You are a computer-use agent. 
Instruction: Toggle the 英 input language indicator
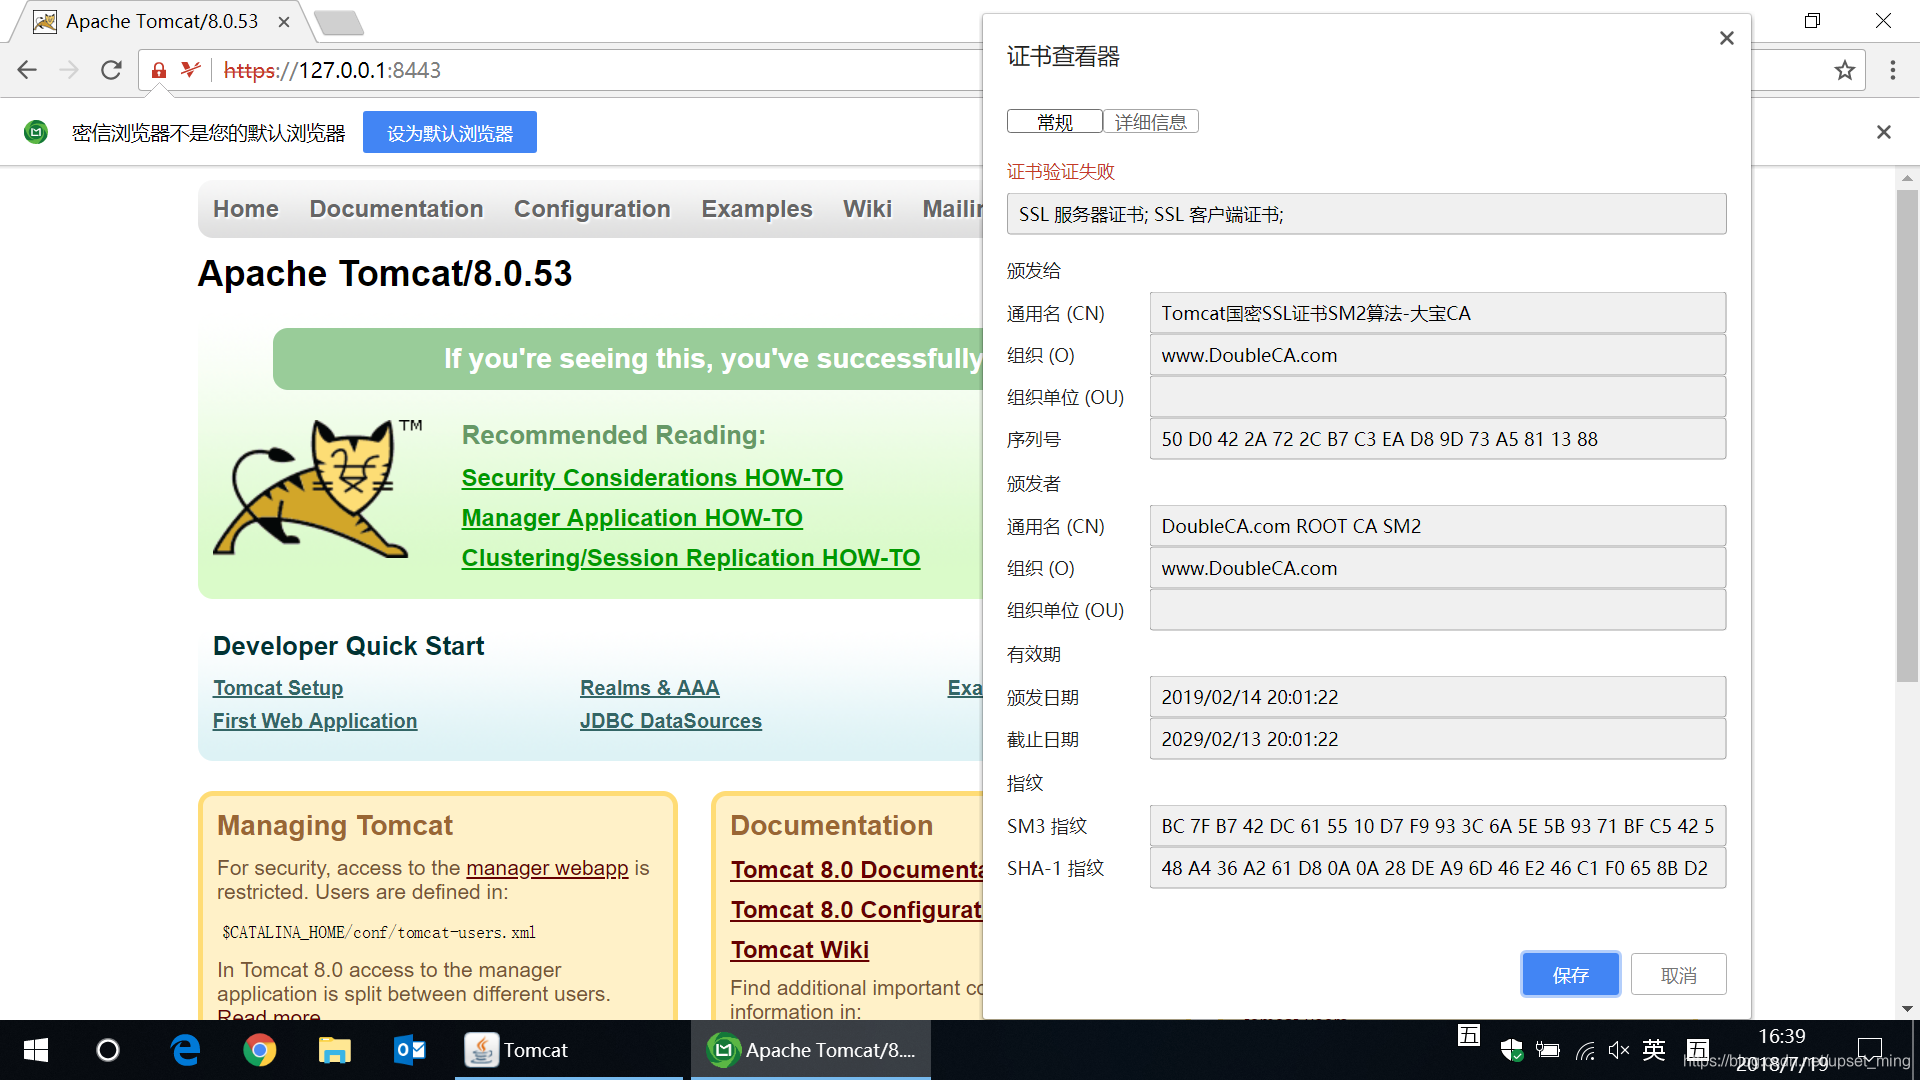pyautogui.click(x=1654, y=1050)
